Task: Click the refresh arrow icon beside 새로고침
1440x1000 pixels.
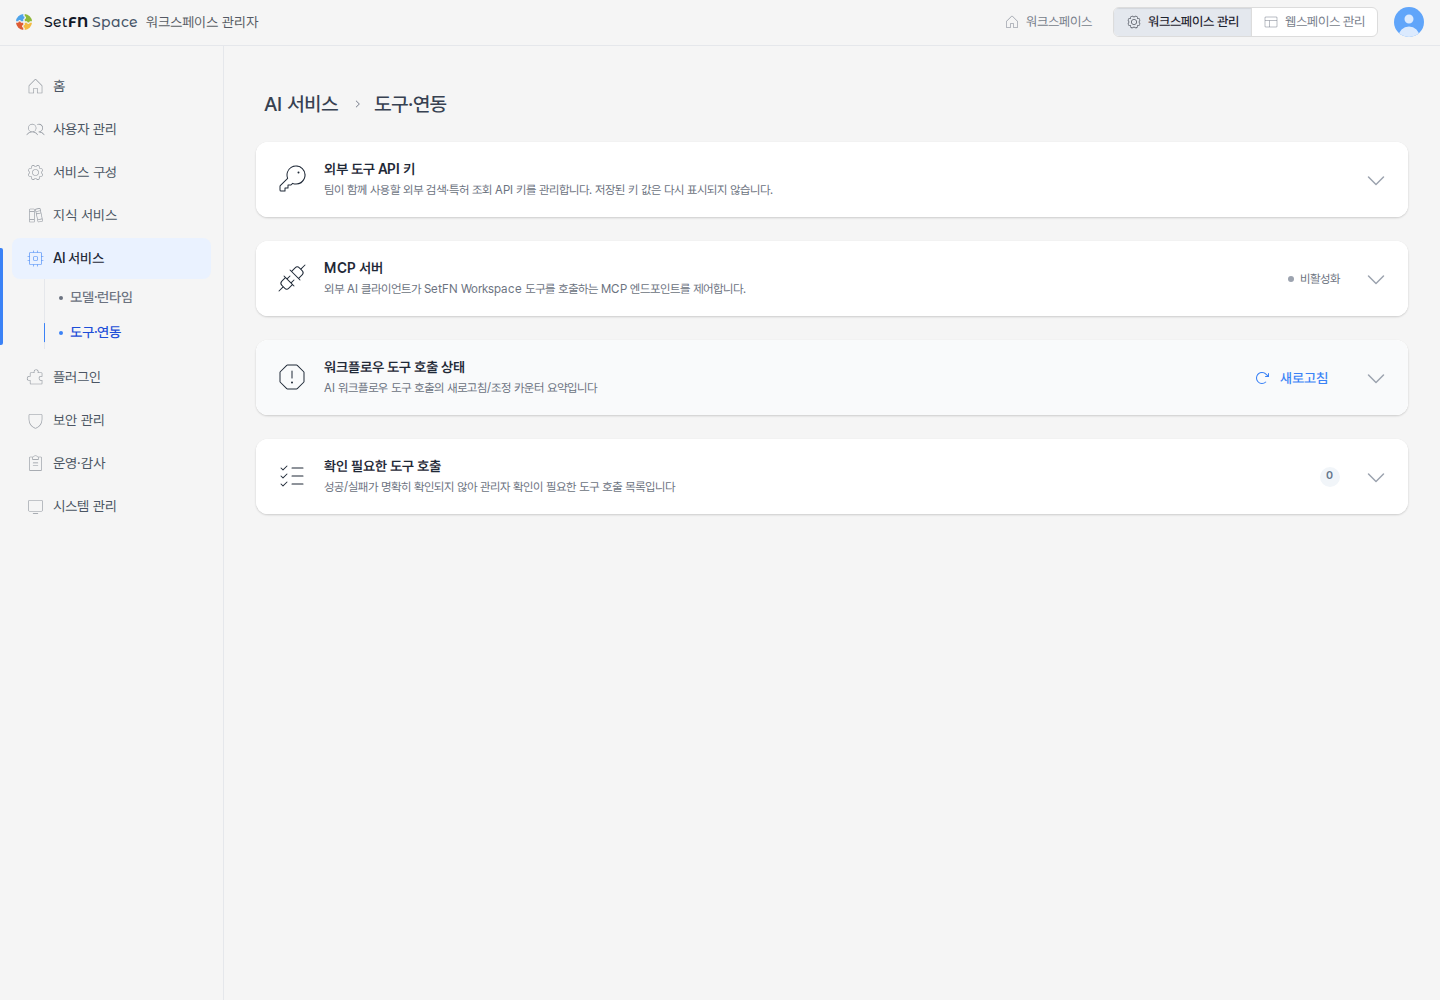Action: [x=1262, y=378]
